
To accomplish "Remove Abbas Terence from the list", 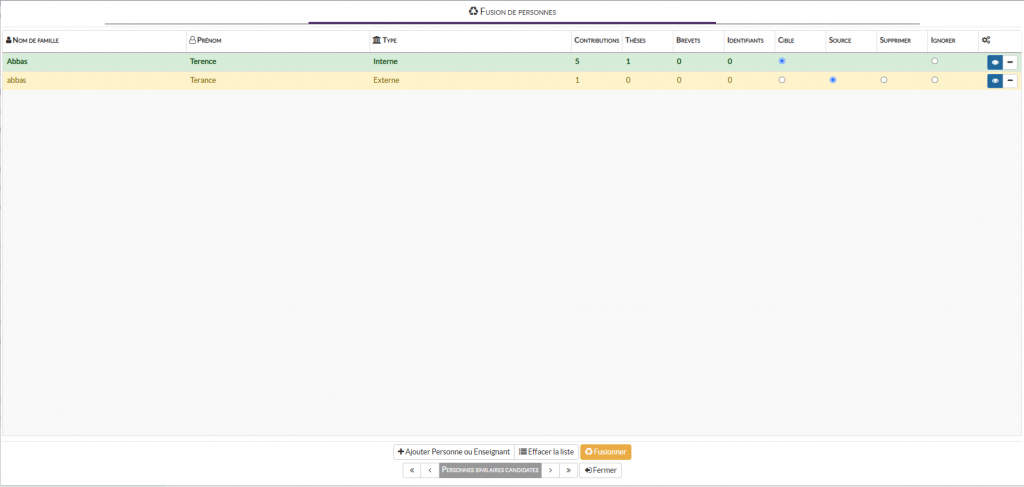I will 1010,62.
